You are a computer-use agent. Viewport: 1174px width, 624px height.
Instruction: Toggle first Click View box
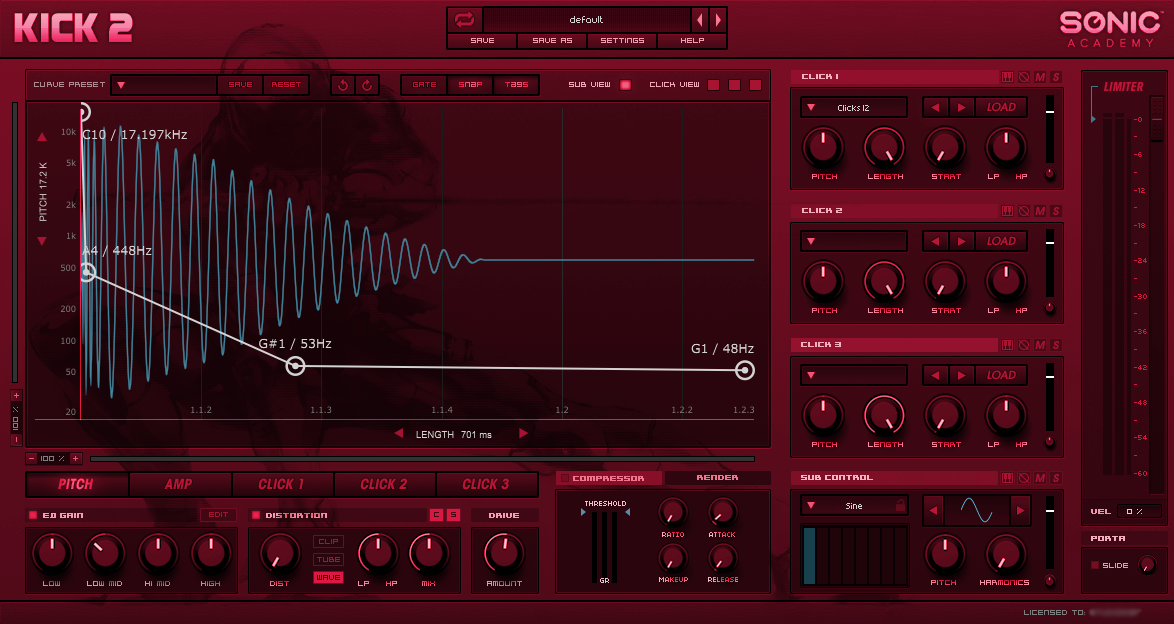tap(714, 85)
